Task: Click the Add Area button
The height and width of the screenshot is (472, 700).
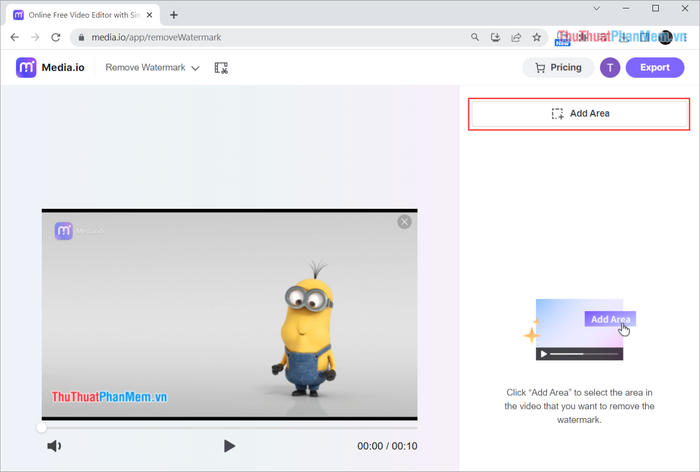Action: coord(579,114)
